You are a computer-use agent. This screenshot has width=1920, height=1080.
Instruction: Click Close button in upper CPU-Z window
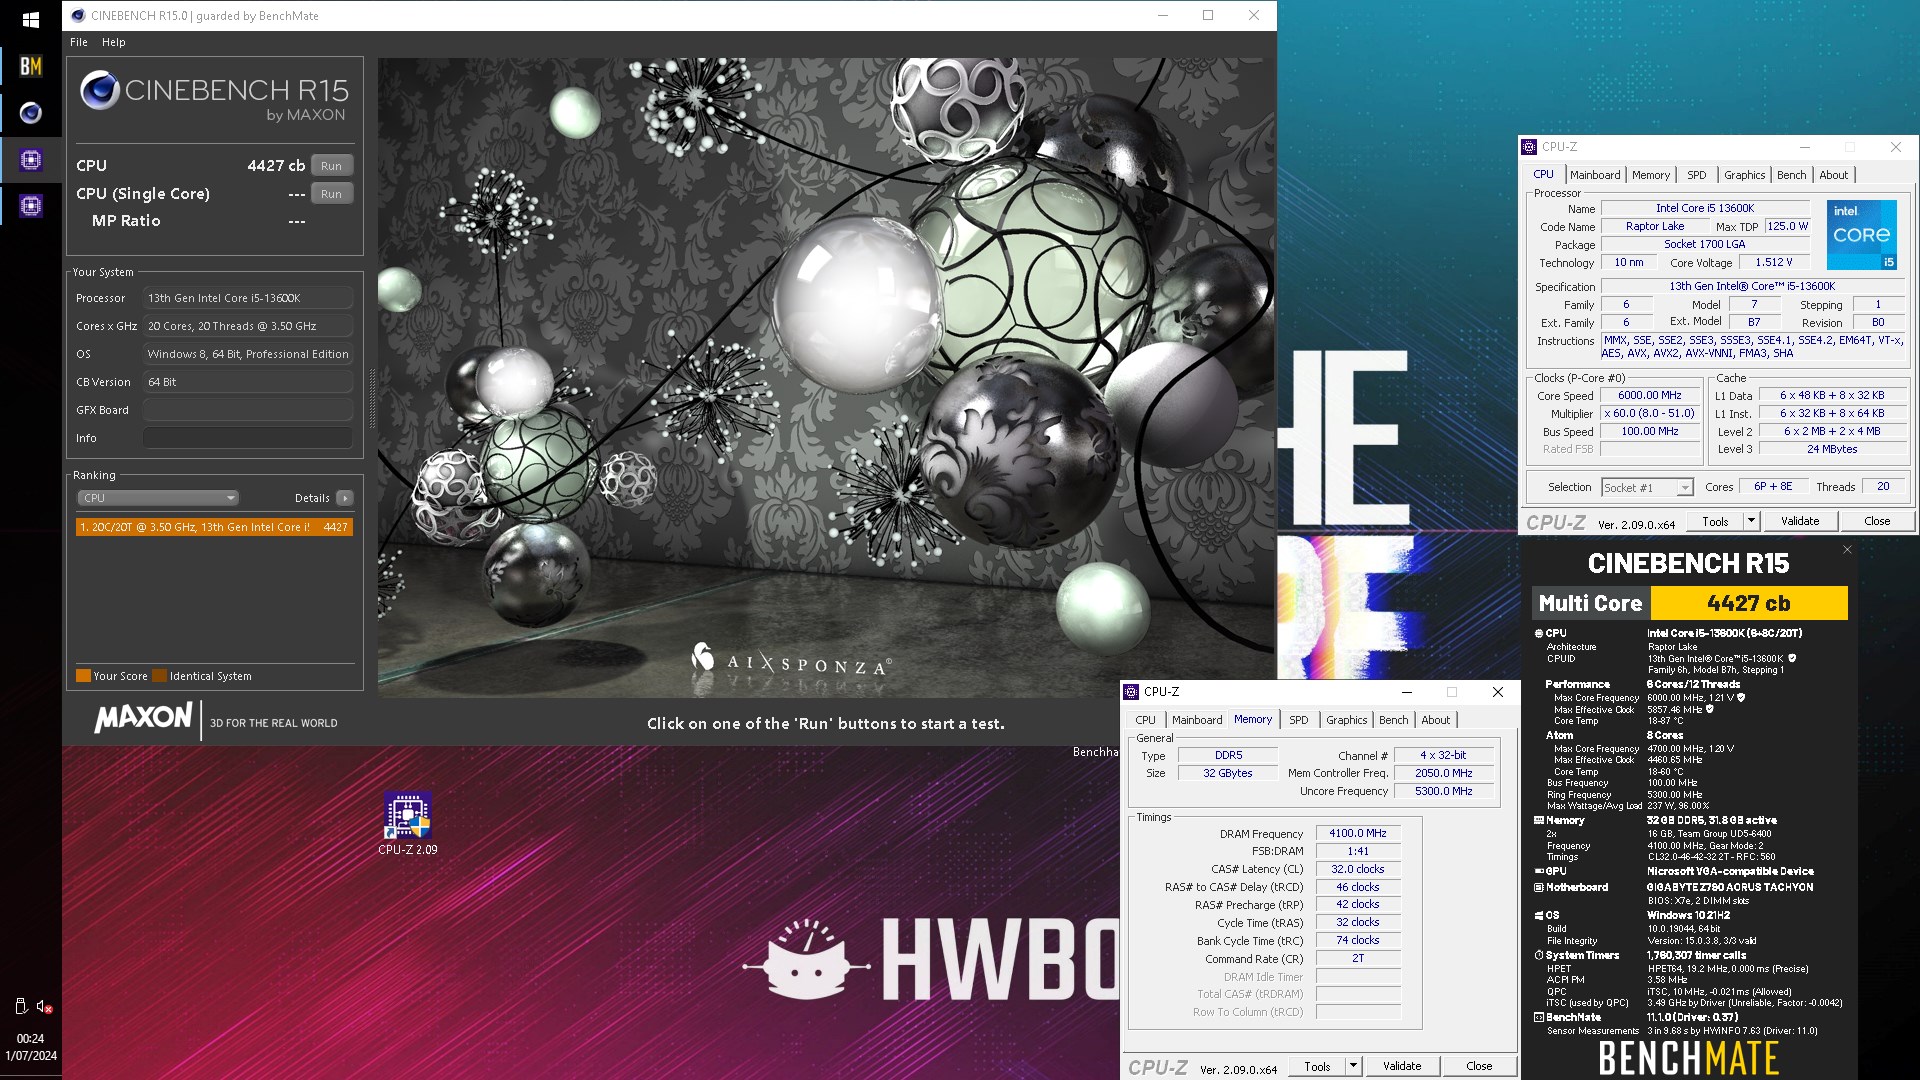click(1877, 521)
